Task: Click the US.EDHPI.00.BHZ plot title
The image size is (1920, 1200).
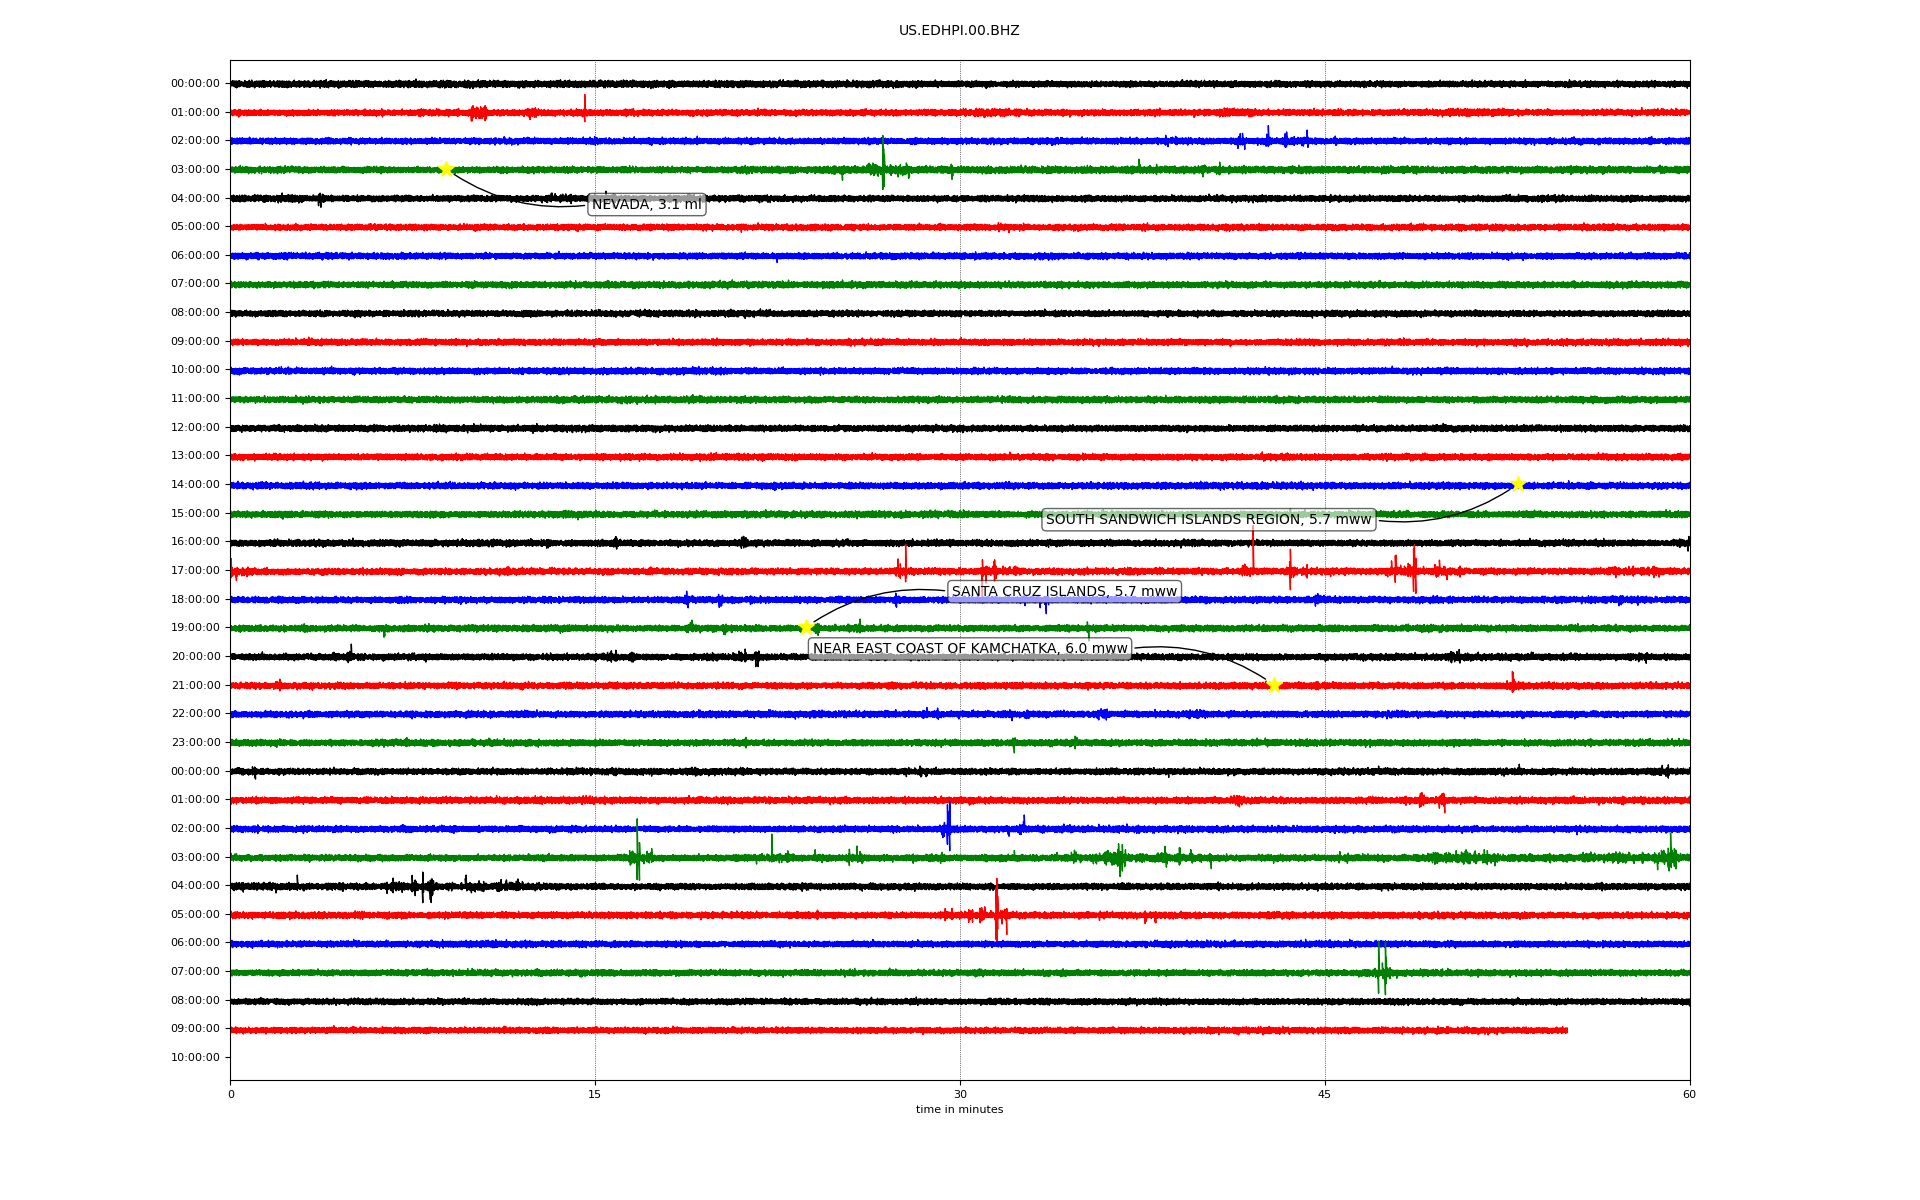Action: pyautogui.click(x=959, y=31)
